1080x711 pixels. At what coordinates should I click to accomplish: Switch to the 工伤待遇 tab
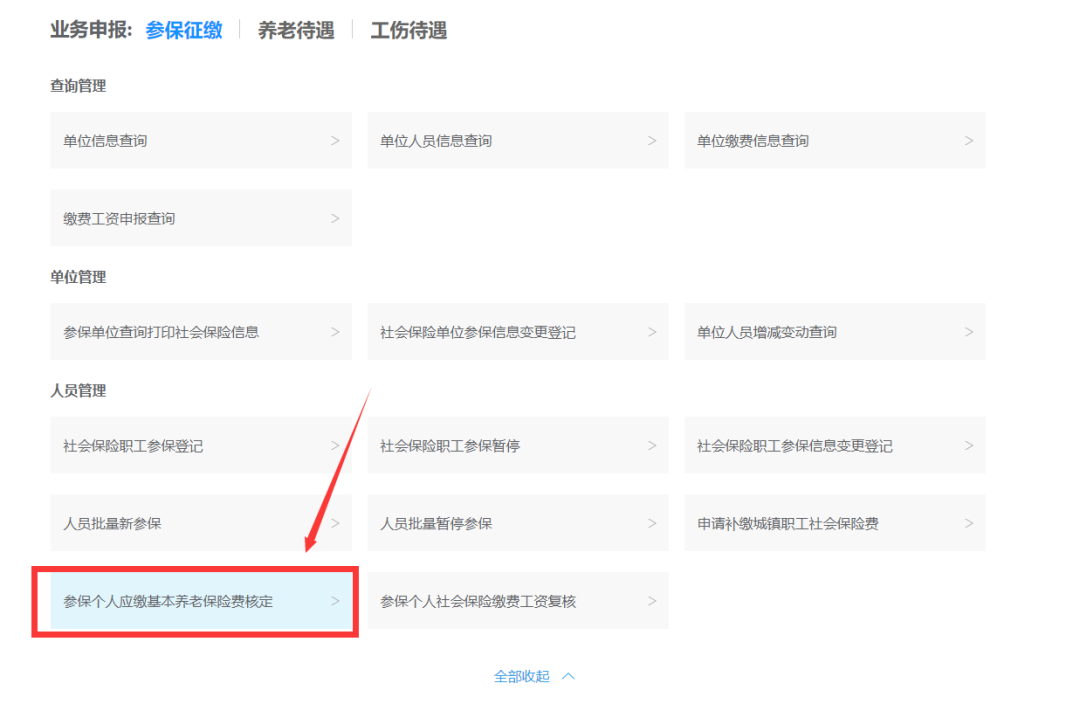[x=408, y=30]
